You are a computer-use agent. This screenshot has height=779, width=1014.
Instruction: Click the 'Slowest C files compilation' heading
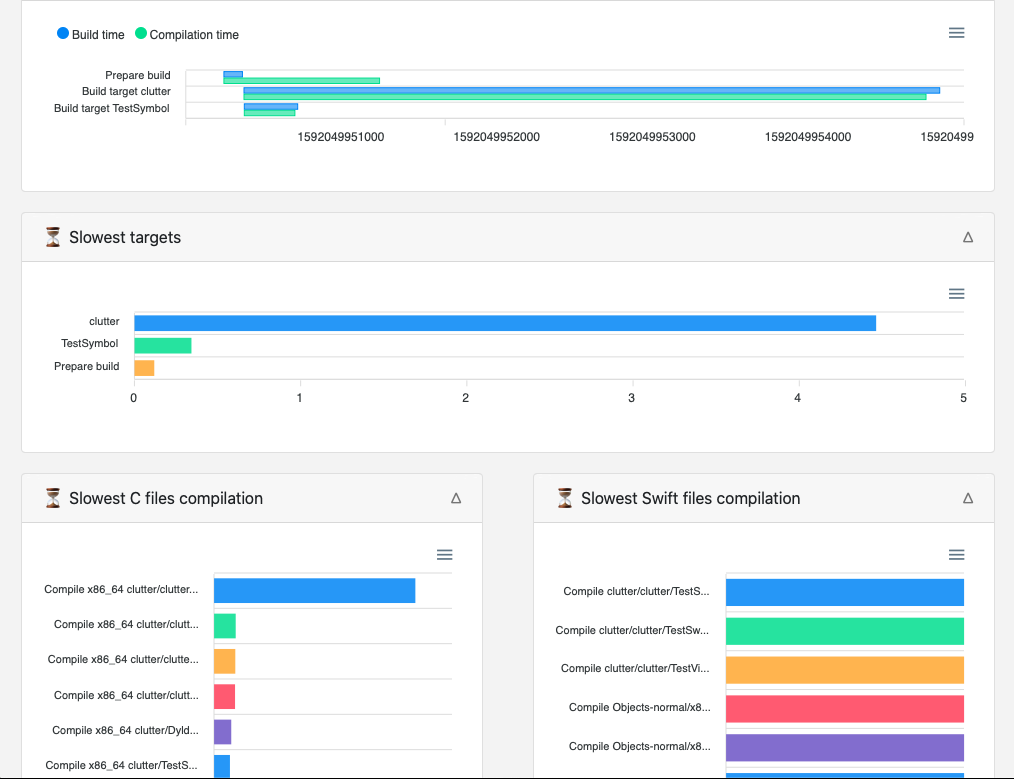[166, 498]
